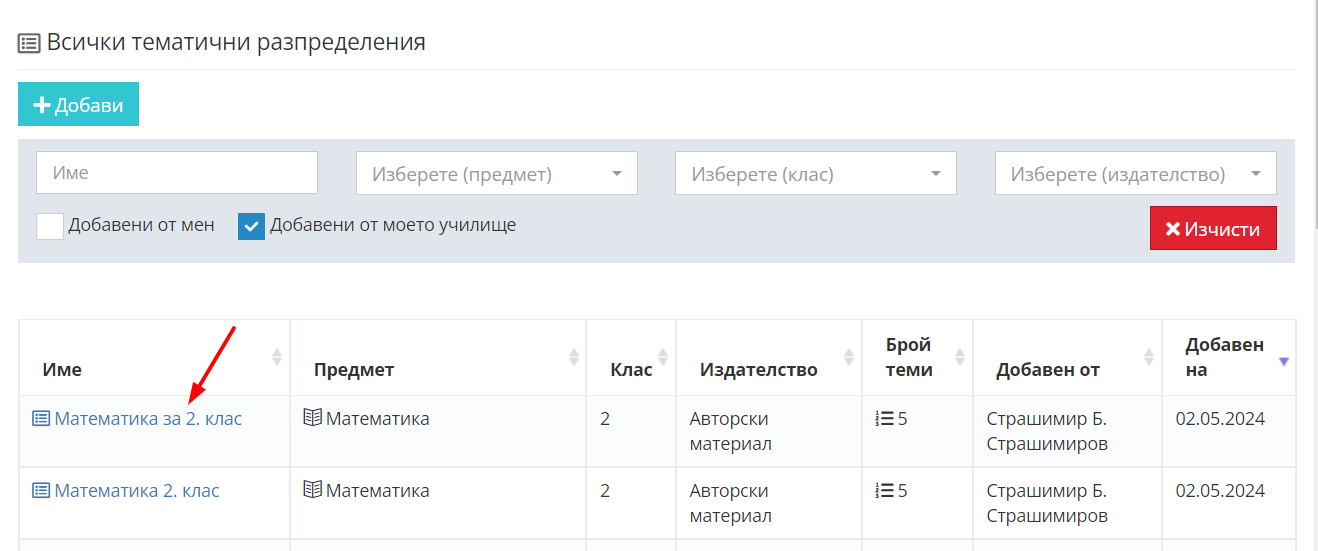Enable the Добавени от мен checkbox
The height and width of the screenshot is (551, 1318).
pos(50,226)
